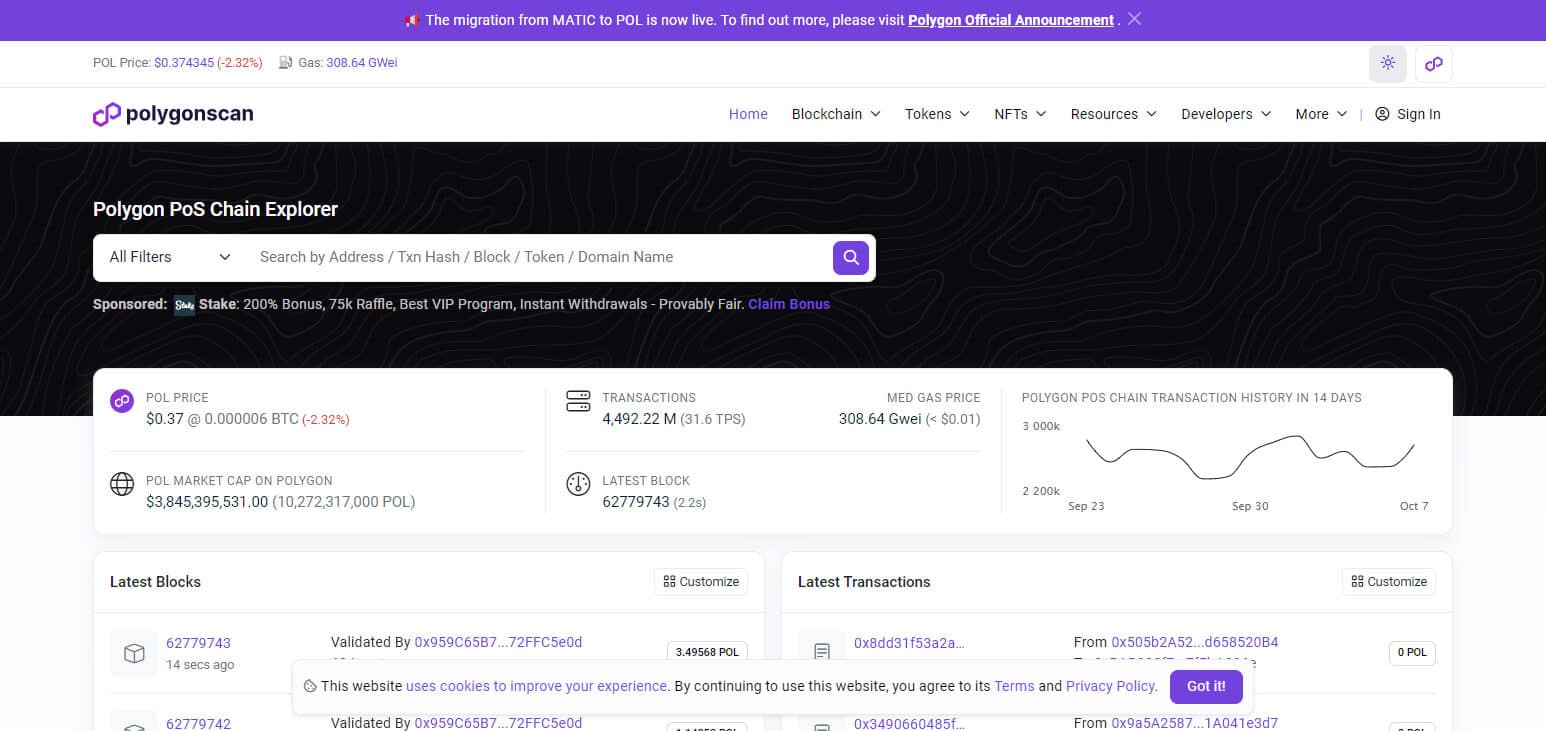This screenshot has height=731, width=1546.
Task: Expand the Blockchain menu
Action: [836, 114]
